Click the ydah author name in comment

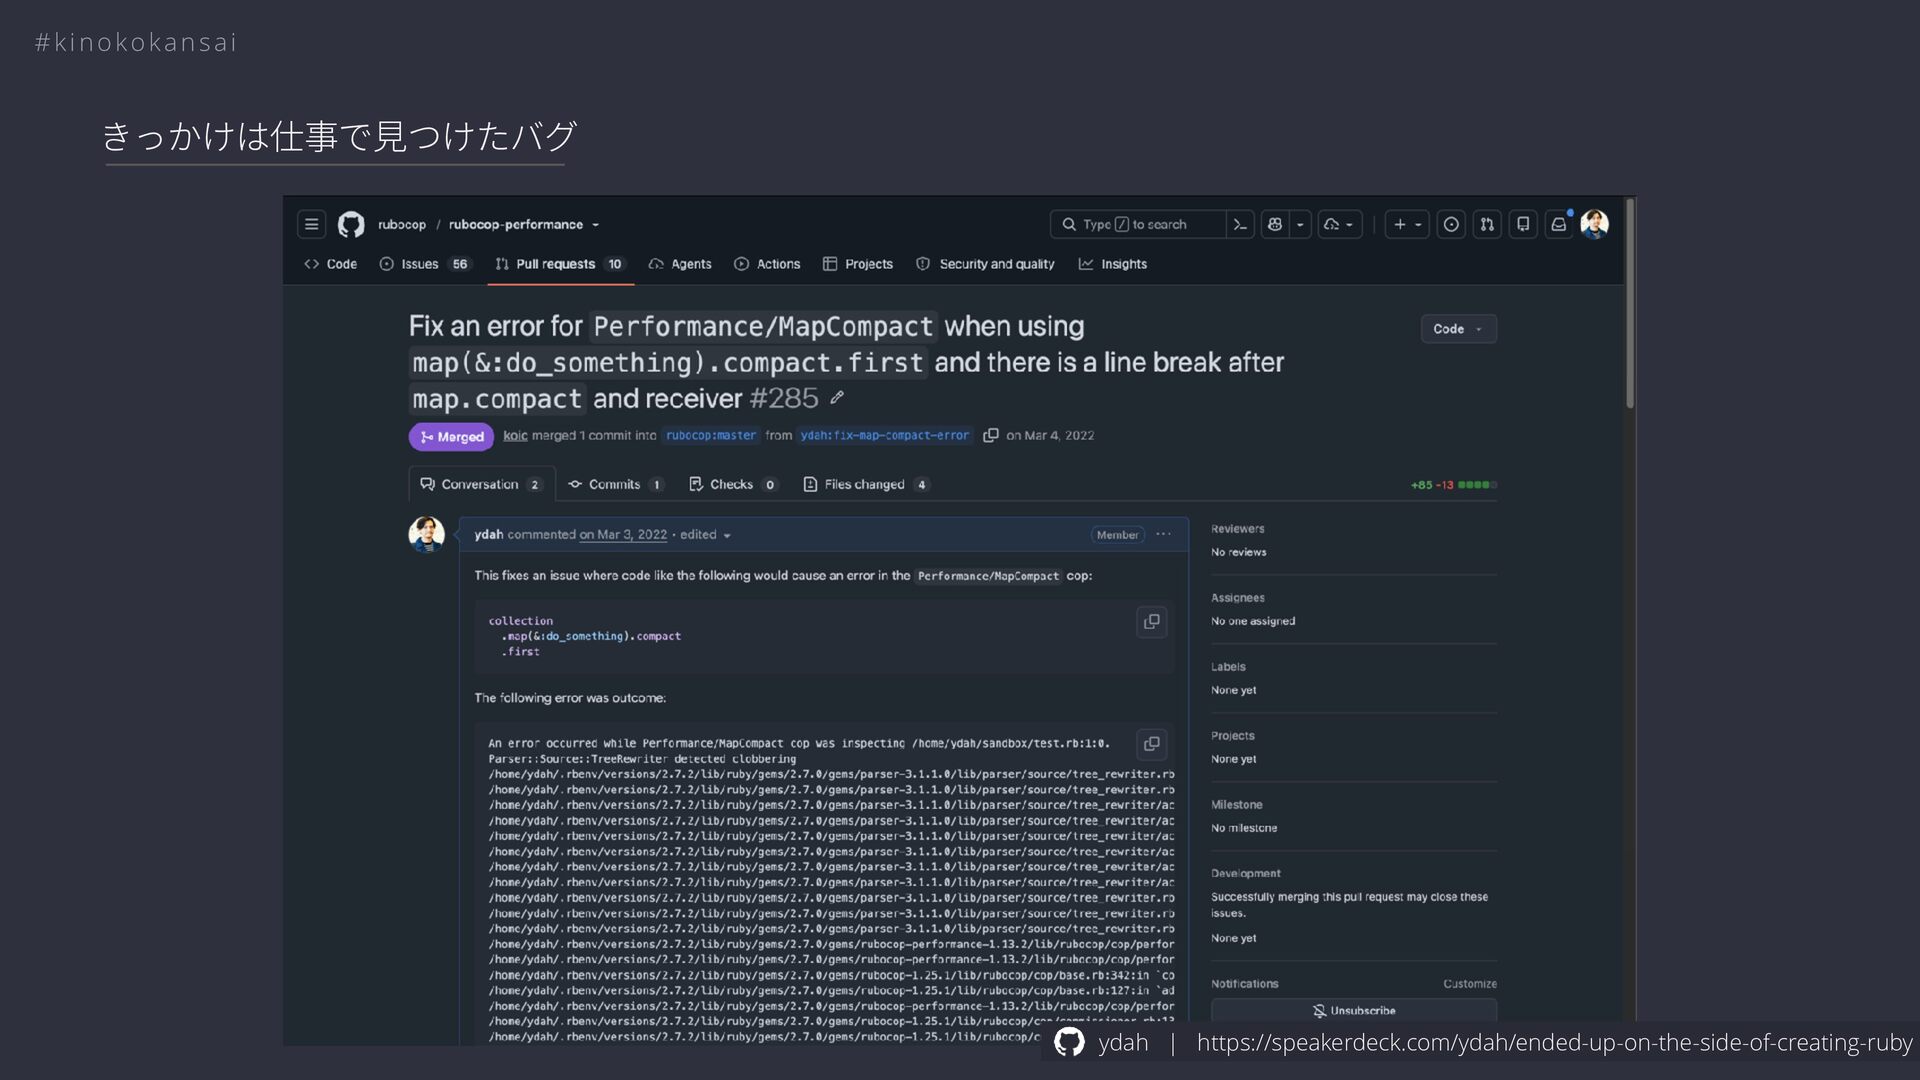pos(489,535)
